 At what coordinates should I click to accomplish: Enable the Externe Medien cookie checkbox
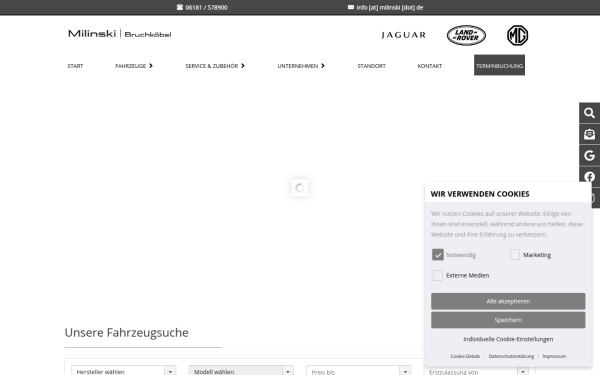[438, 276]
